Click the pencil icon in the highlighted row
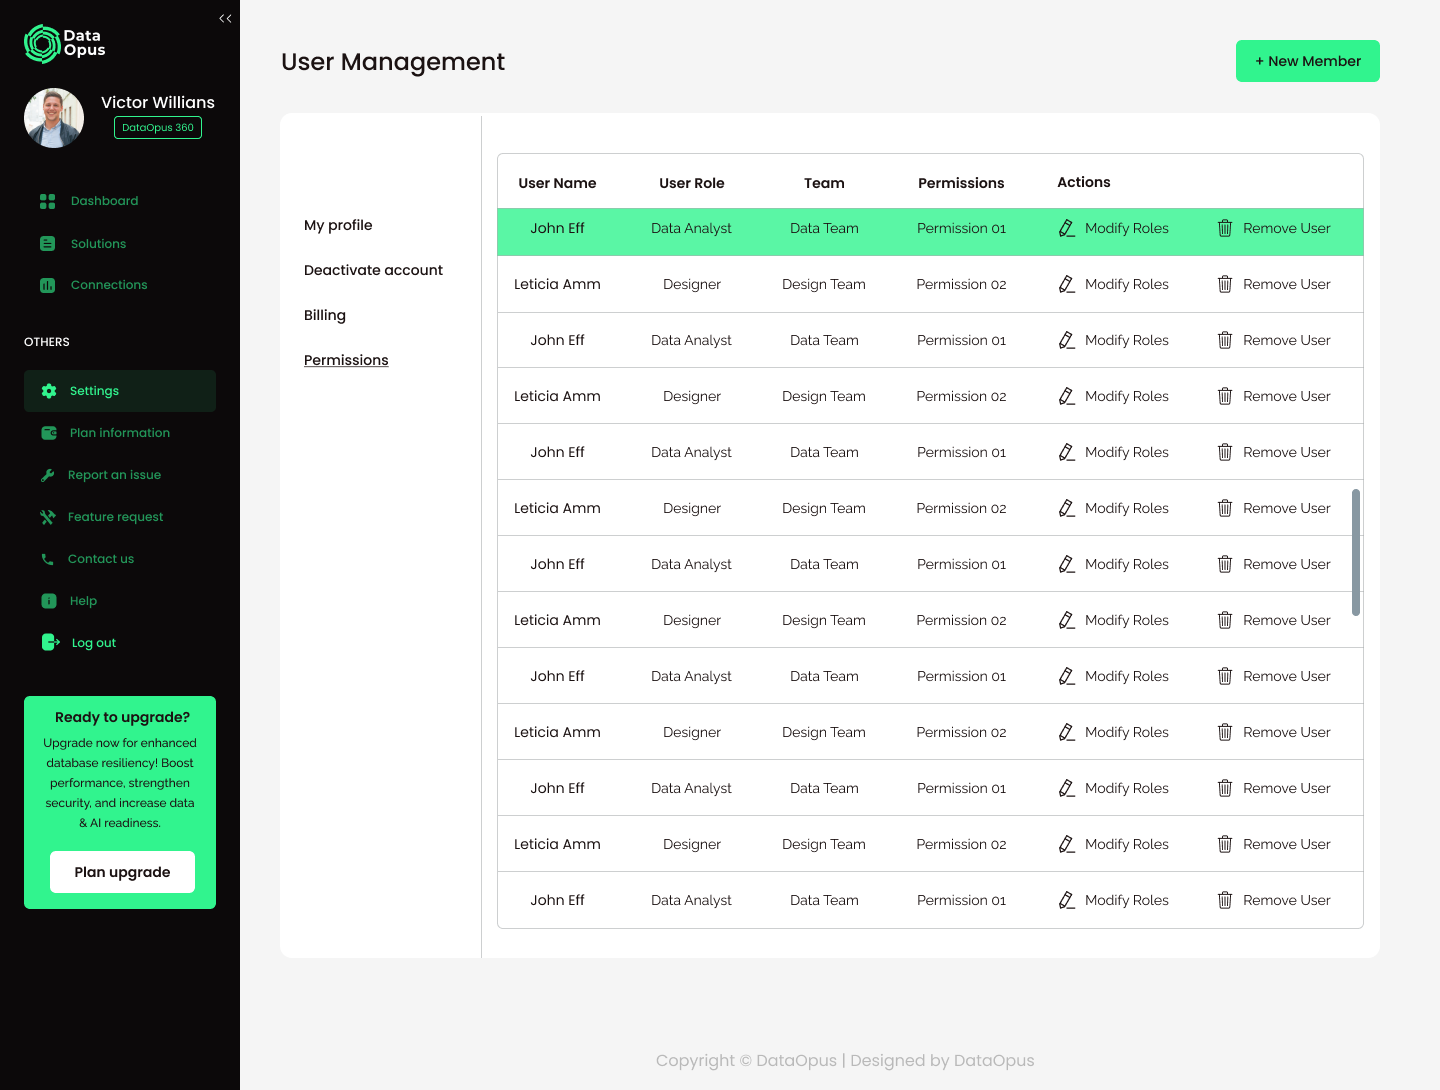 click(x=1067, y=229)
